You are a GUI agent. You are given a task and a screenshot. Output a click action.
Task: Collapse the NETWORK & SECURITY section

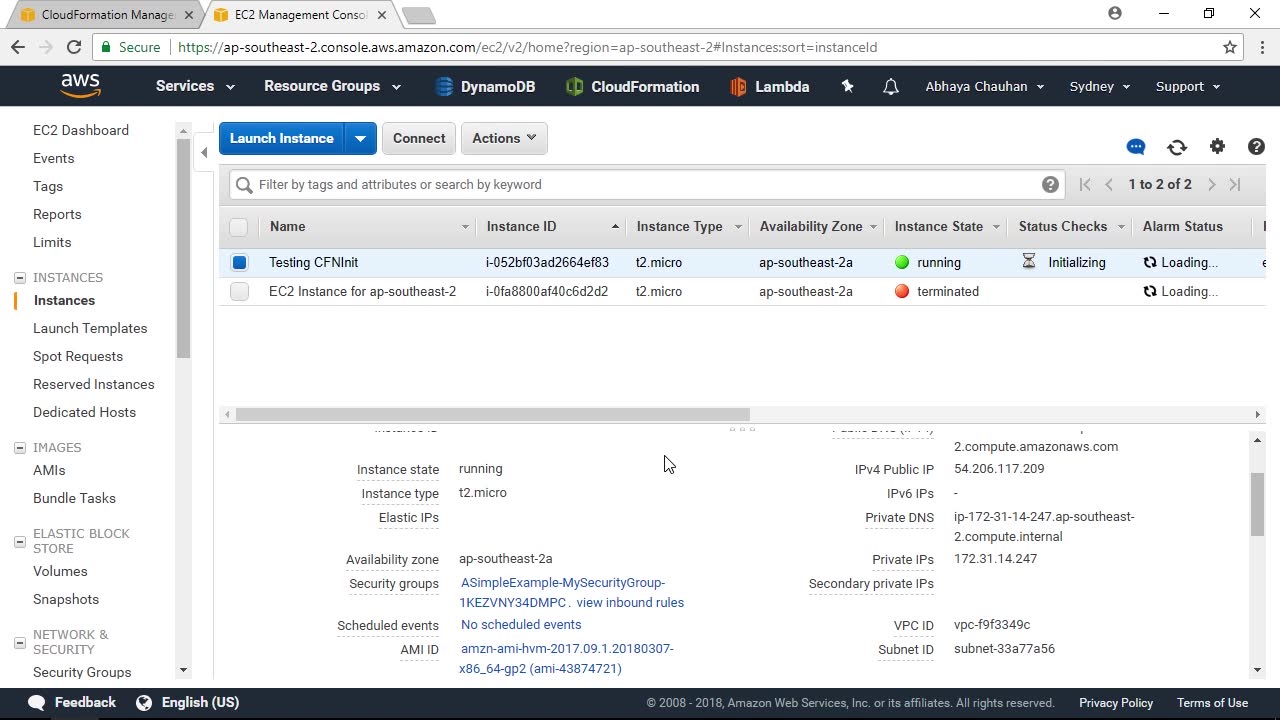(x=19, y=642)
